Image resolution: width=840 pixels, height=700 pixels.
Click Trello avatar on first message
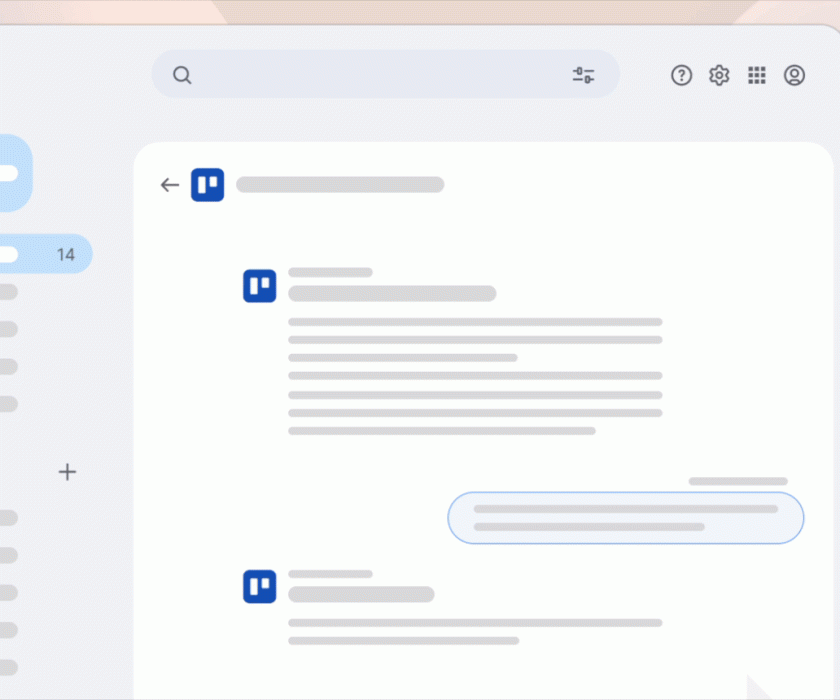tap(259, 286)
